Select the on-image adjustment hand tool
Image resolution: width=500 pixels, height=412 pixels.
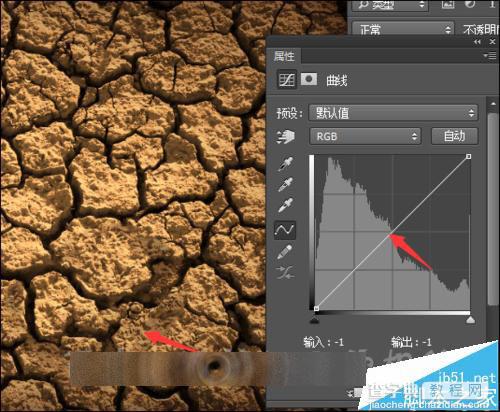click(286, 137)
